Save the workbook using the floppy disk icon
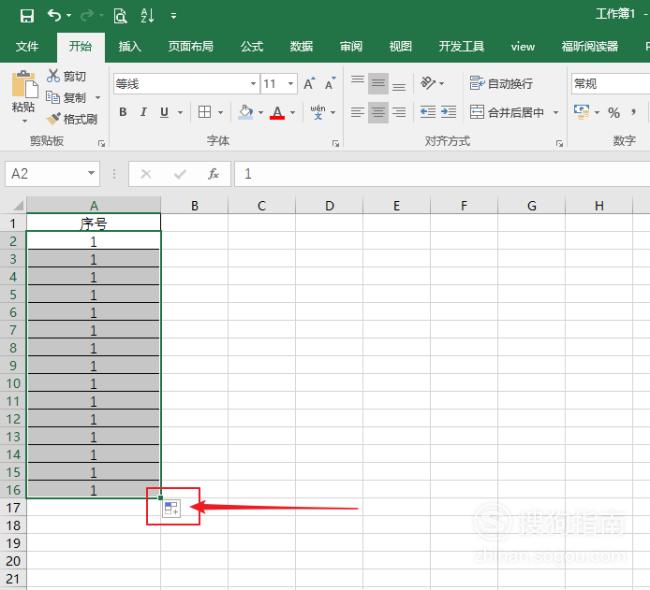 (27, 16)
